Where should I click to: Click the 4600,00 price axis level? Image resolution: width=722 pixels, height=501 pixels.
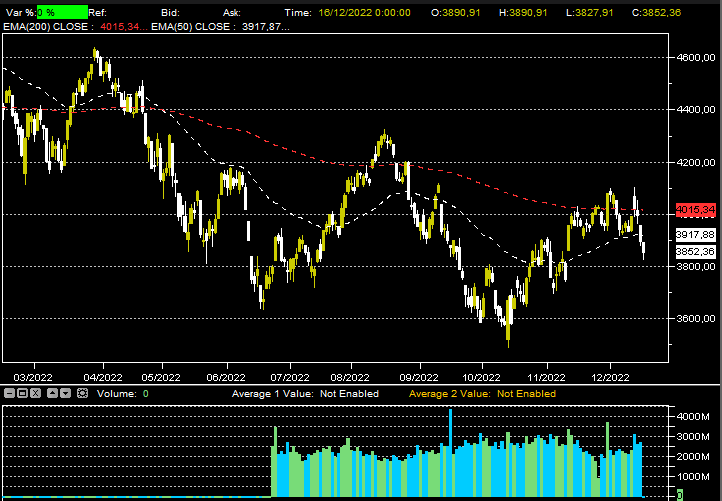[x=695, y=58]
